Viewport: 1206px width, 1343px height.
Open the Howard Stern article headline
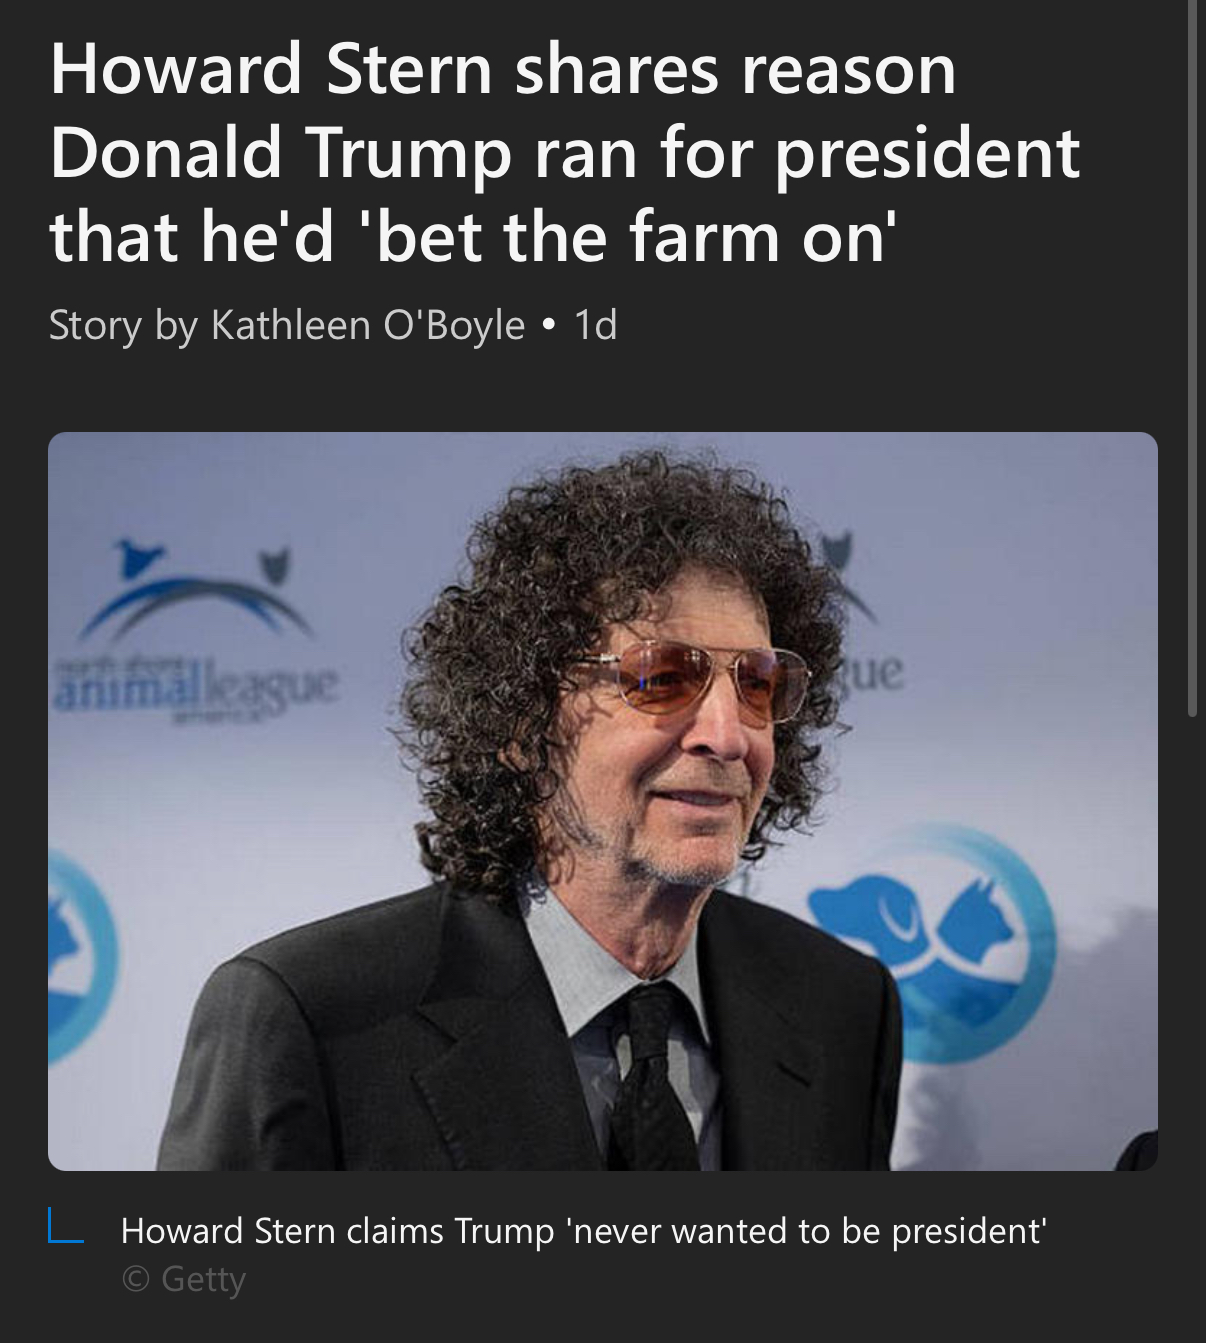pos(565,153)
